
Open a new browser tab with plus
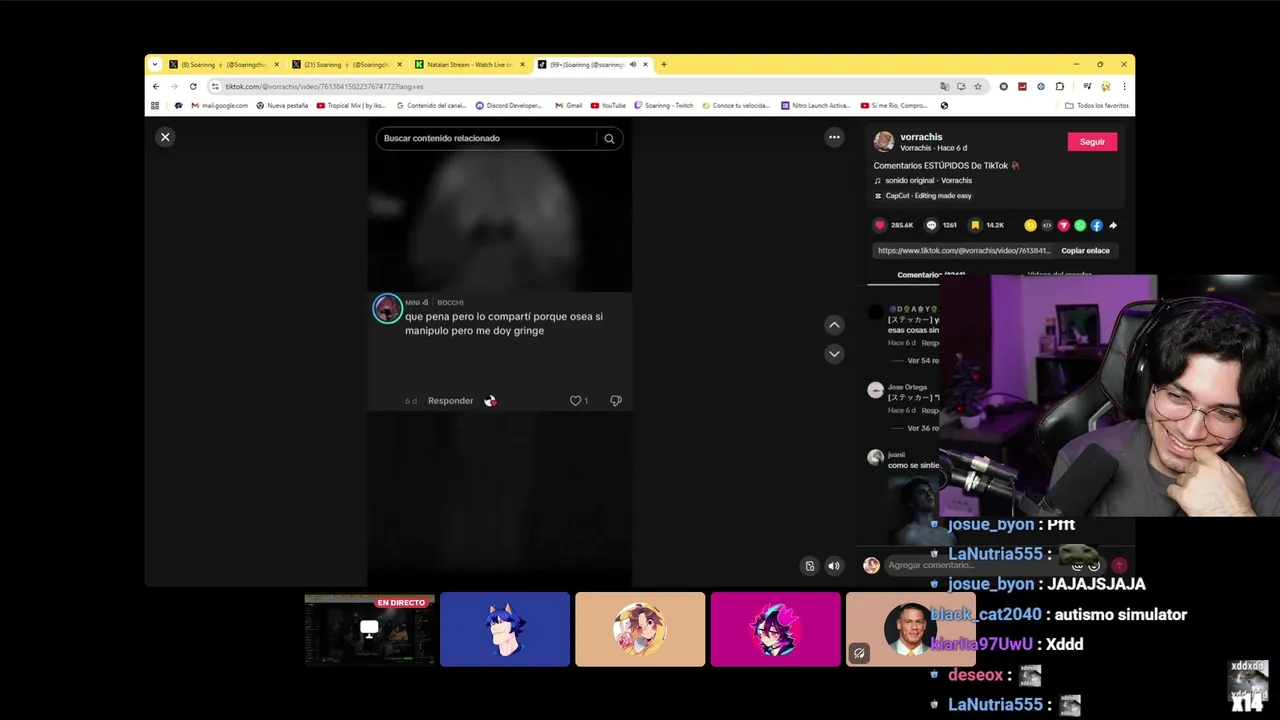click(664, 65)
